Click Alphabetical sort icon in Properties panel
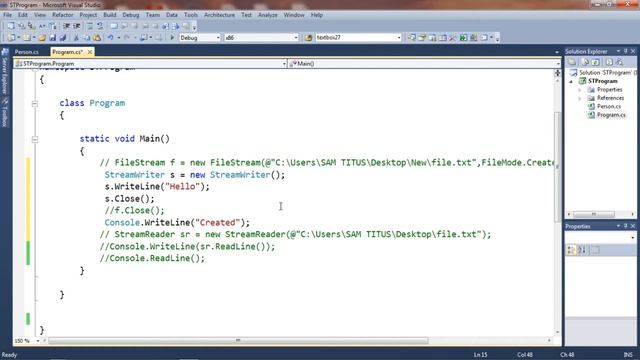 click(x=582, y=249)
